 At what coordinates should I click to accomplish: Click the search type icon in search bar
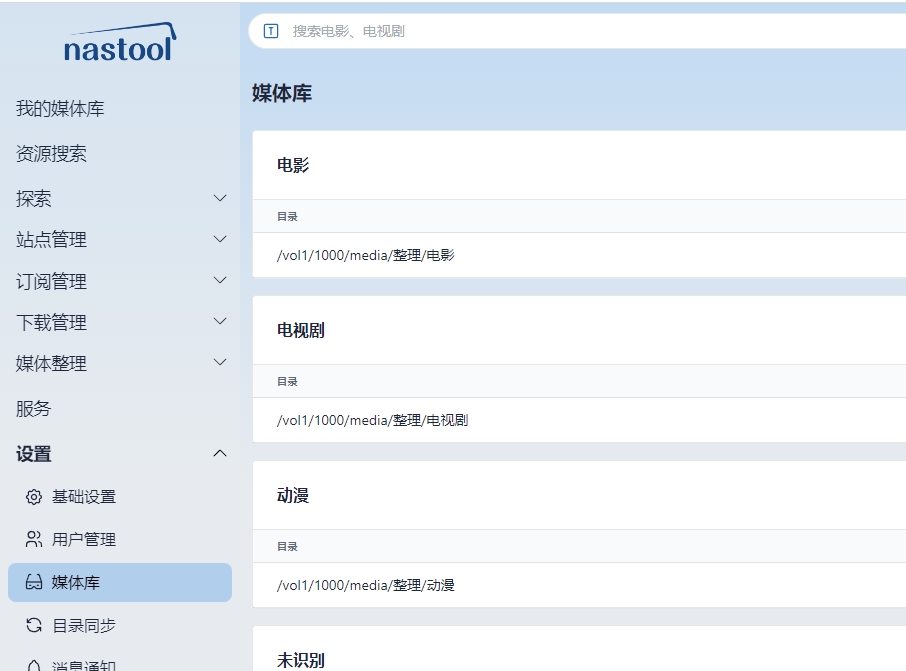tap(270, 31)
